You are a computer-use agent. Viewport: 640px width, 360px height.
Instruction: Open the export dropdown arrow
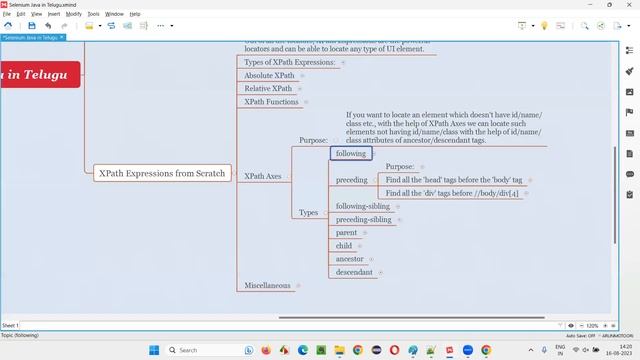click(x=629, y=26)
